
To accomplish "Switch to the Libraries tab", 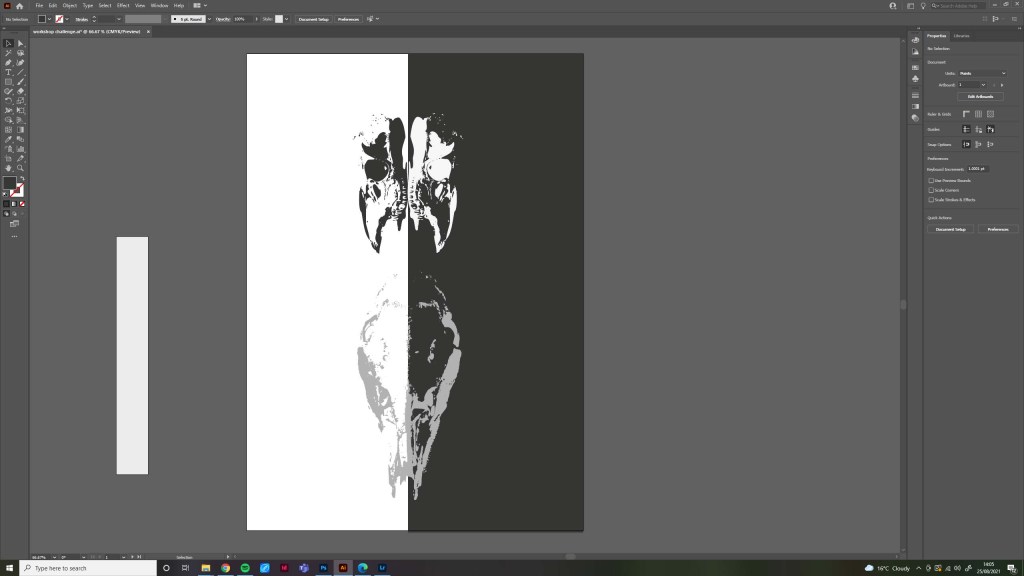I will click(x=961, y=36).
